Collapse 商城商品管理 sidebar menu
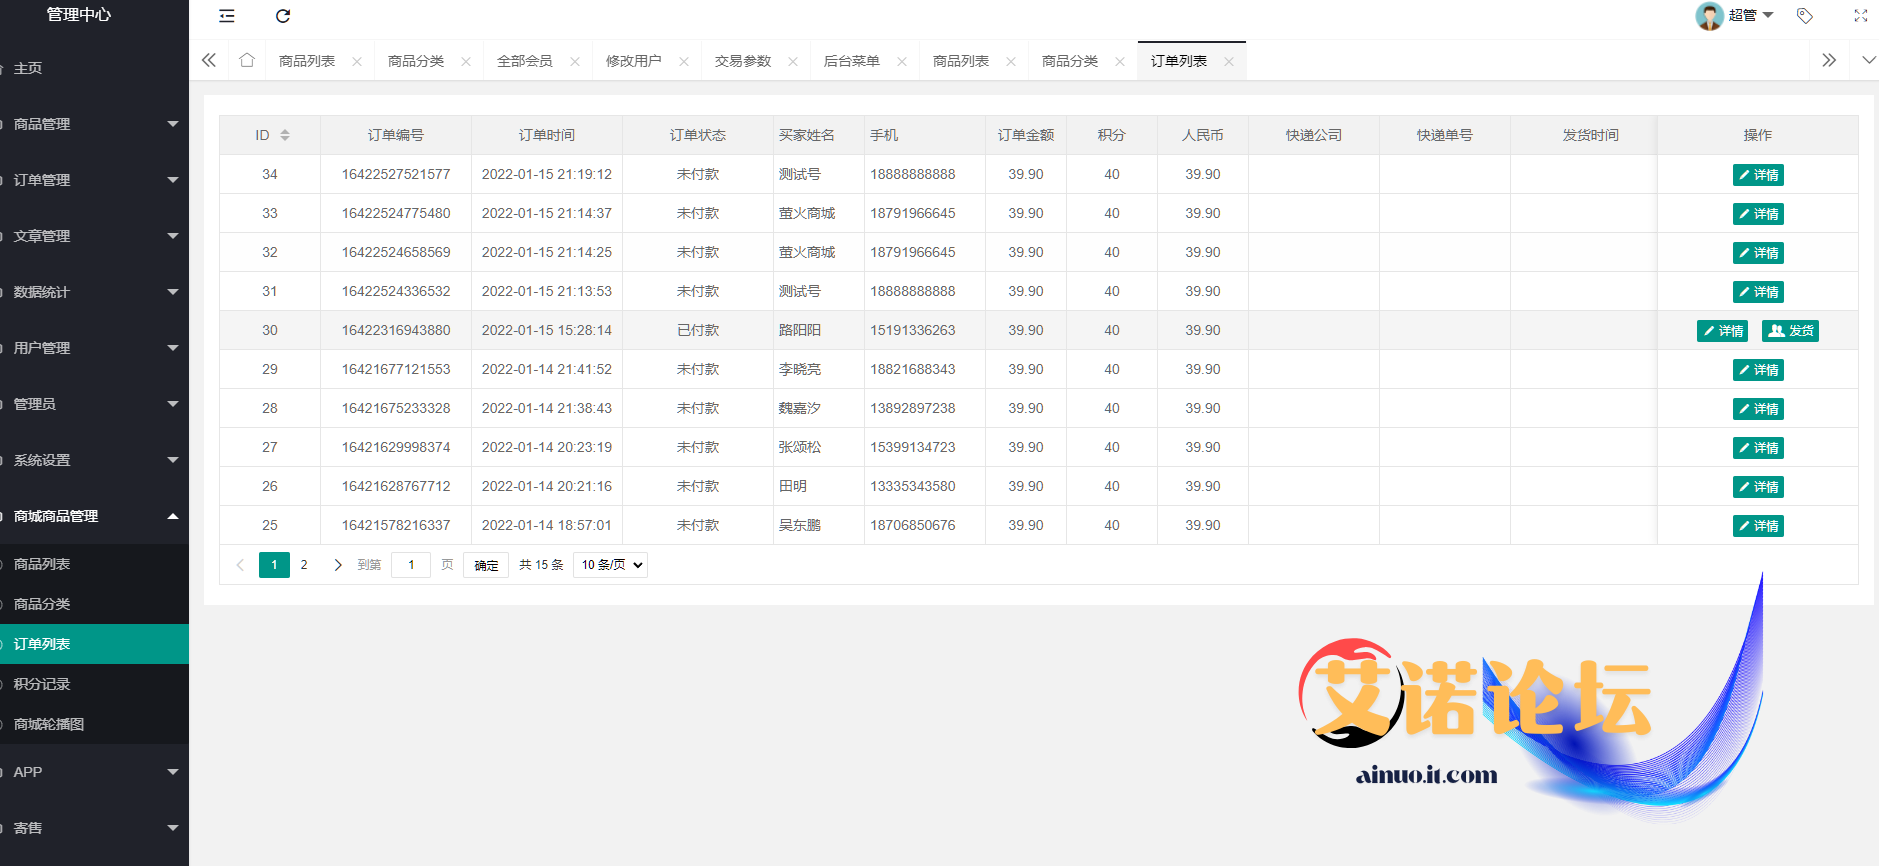 [94, 516]
